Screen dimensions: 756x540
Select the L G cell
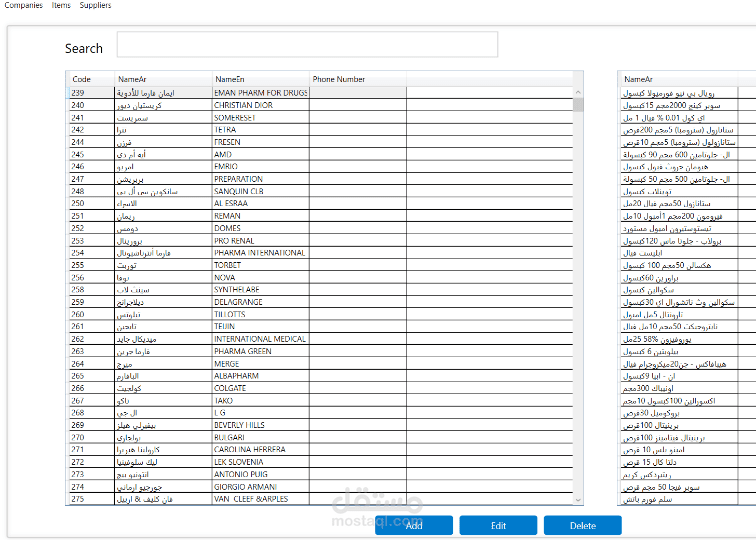tap(261, 413)
